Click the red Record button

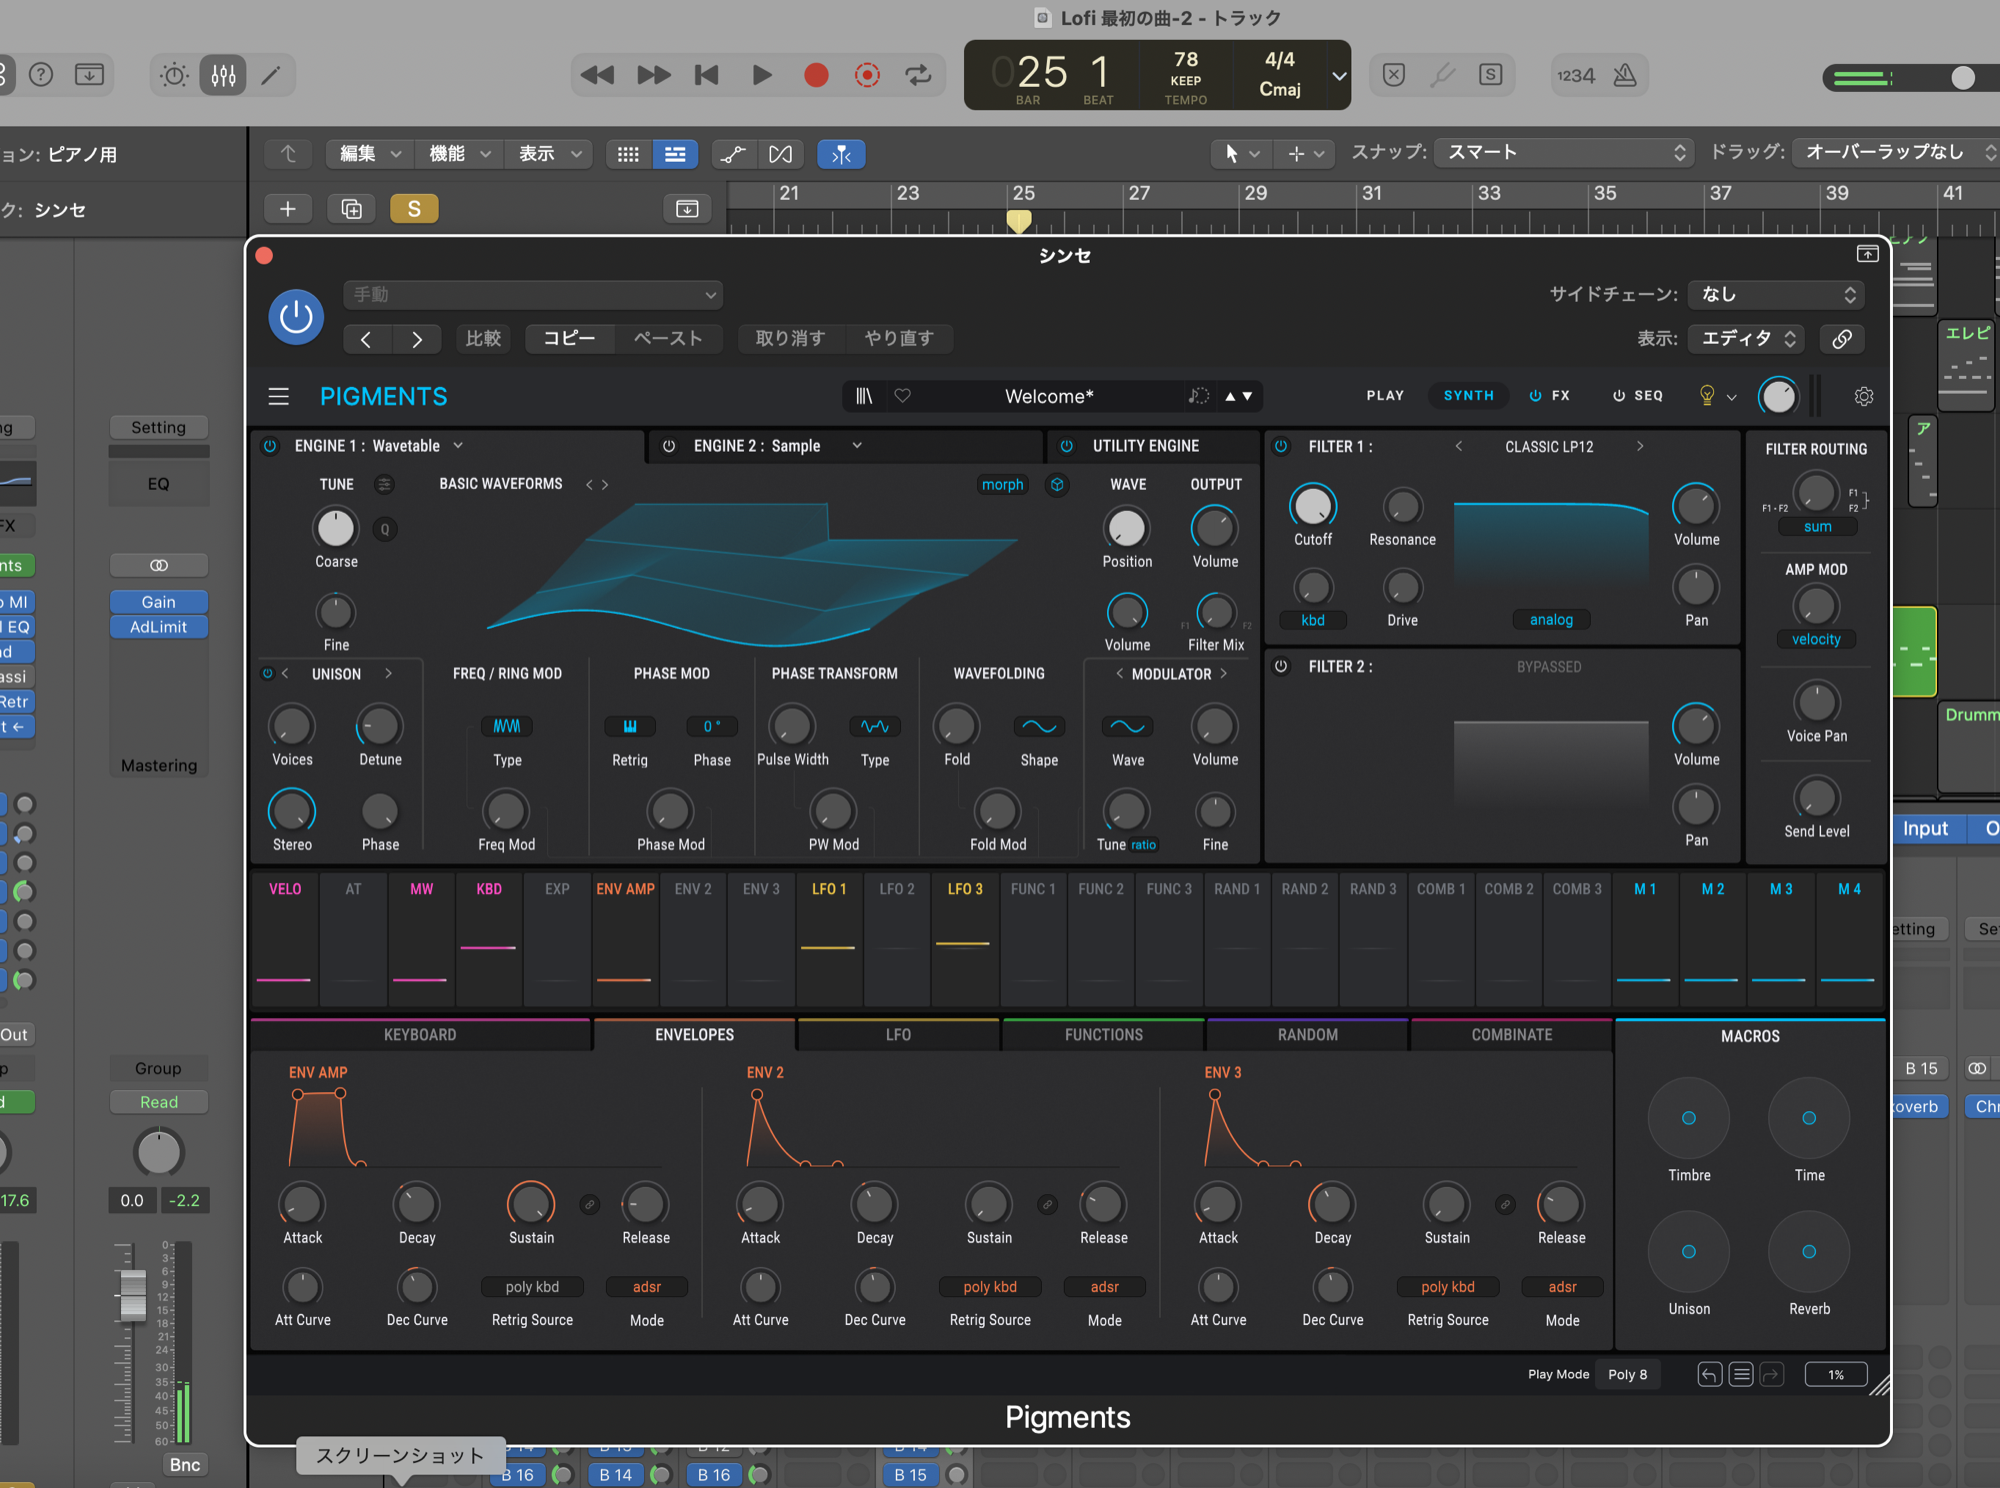[x=816, y=75]
